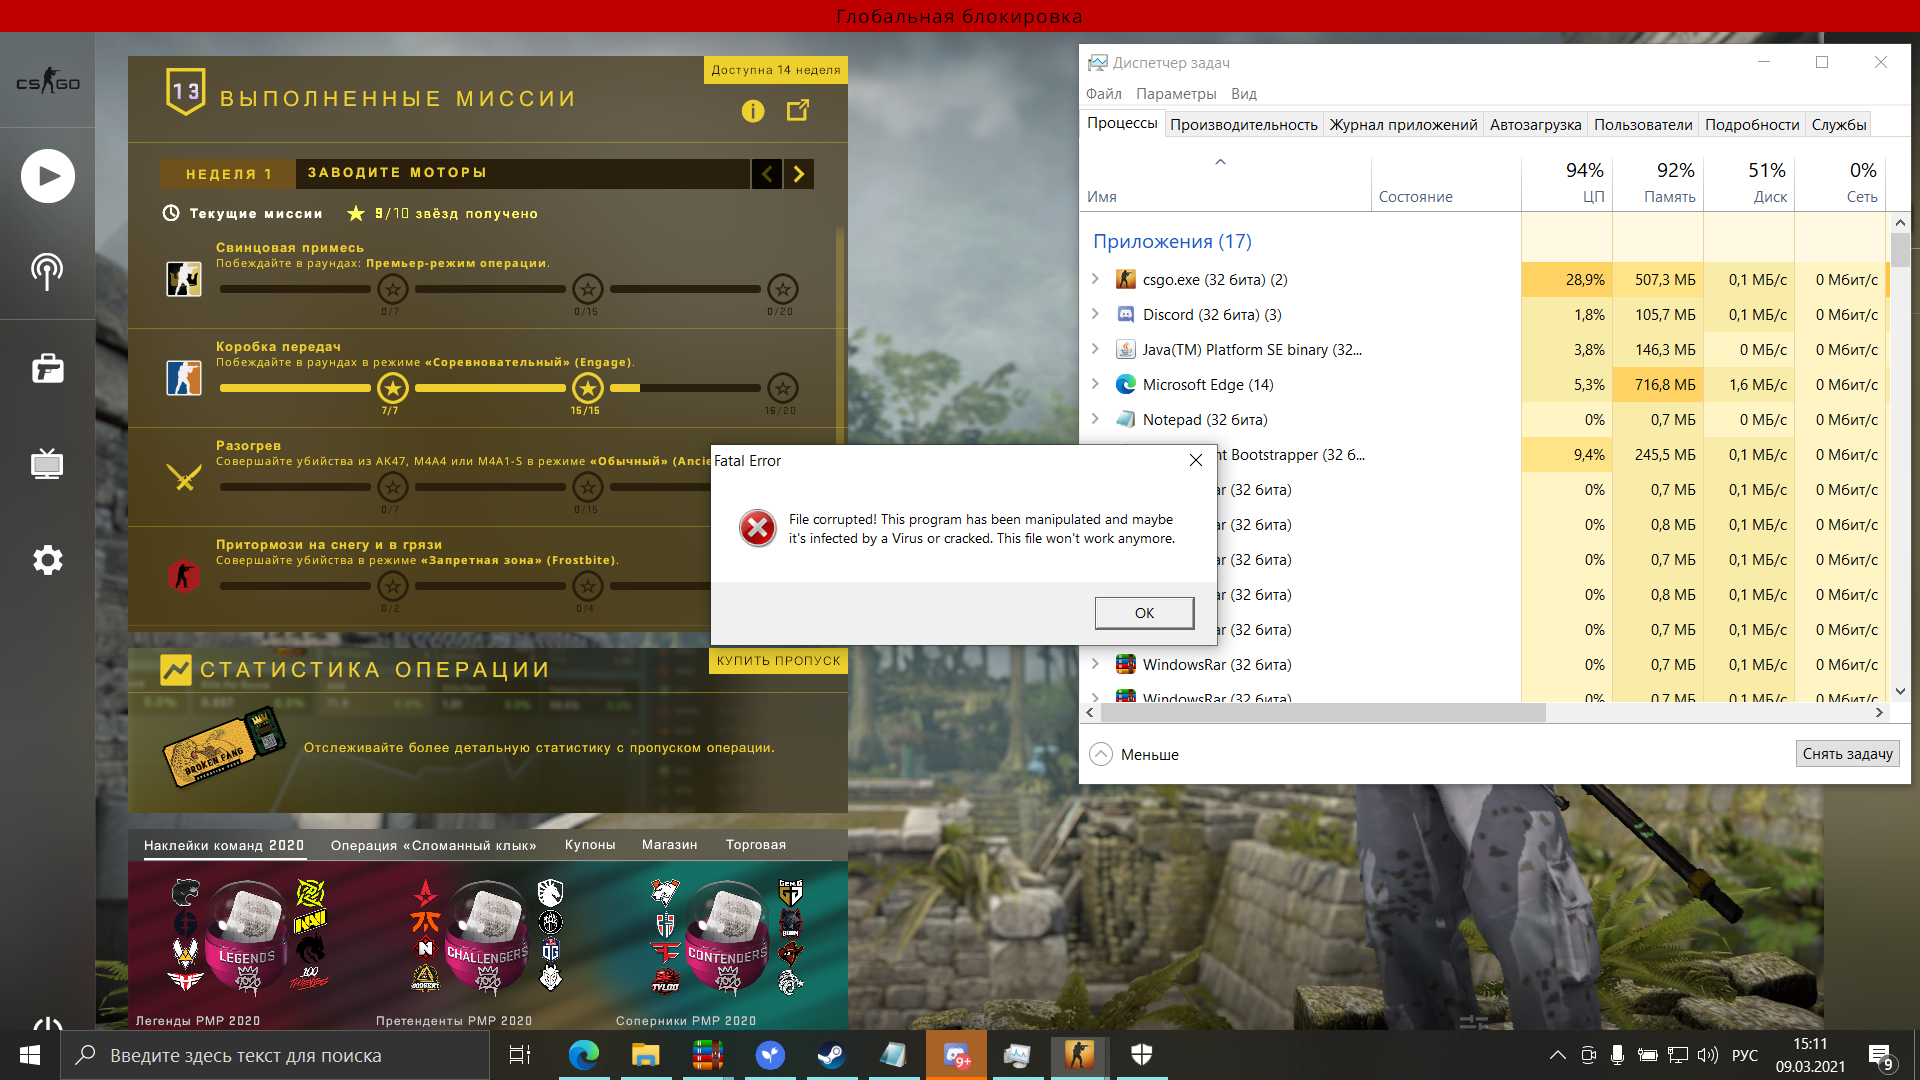Open the Windows Start menu
Viewport: 1920px width, 1080px height.
click(30, 1055)
